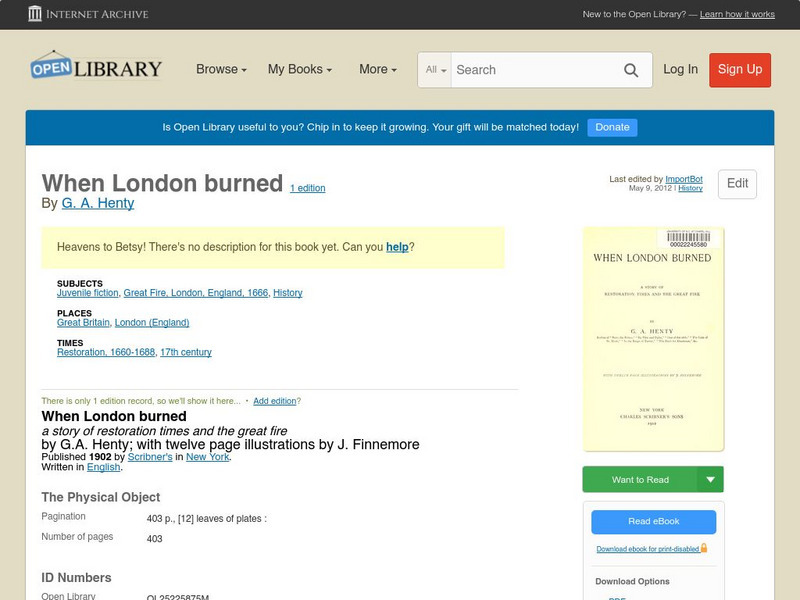Click the Sign Up button
This screenshot has height=600, width=800.
(739, 70)
